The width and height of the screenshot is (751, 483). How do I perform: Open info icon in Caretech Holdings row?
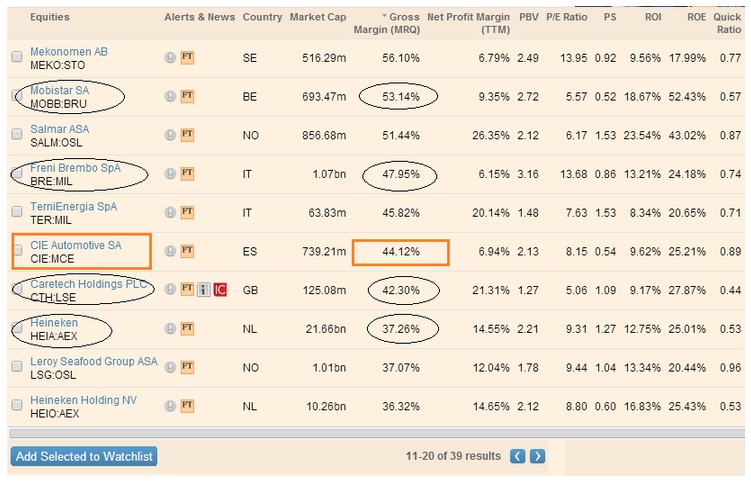point(204,289)
